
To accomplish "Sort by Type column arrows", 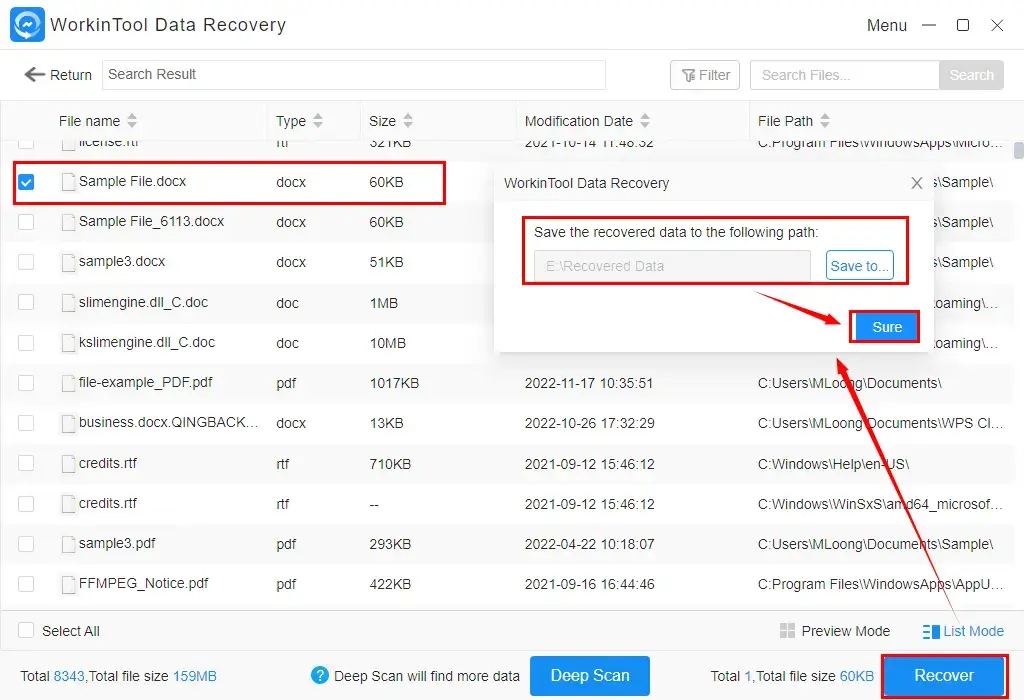I will coord(317,121).
